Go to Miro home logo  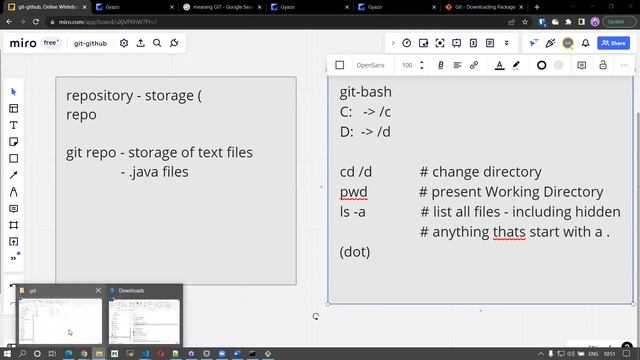click(x=23, y=43)
